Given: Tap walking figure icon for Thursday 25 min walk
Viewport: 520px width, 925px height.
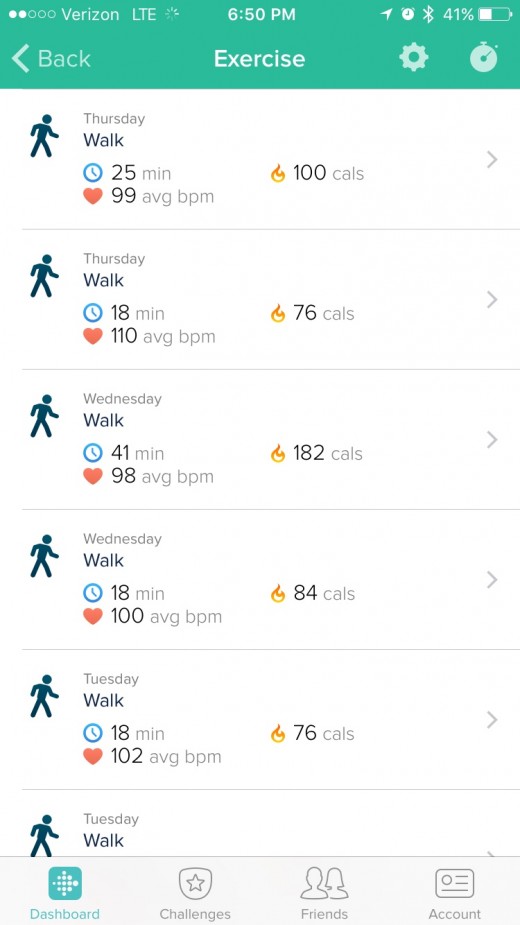Looking at the screenshot, I should tap(44, 136).
